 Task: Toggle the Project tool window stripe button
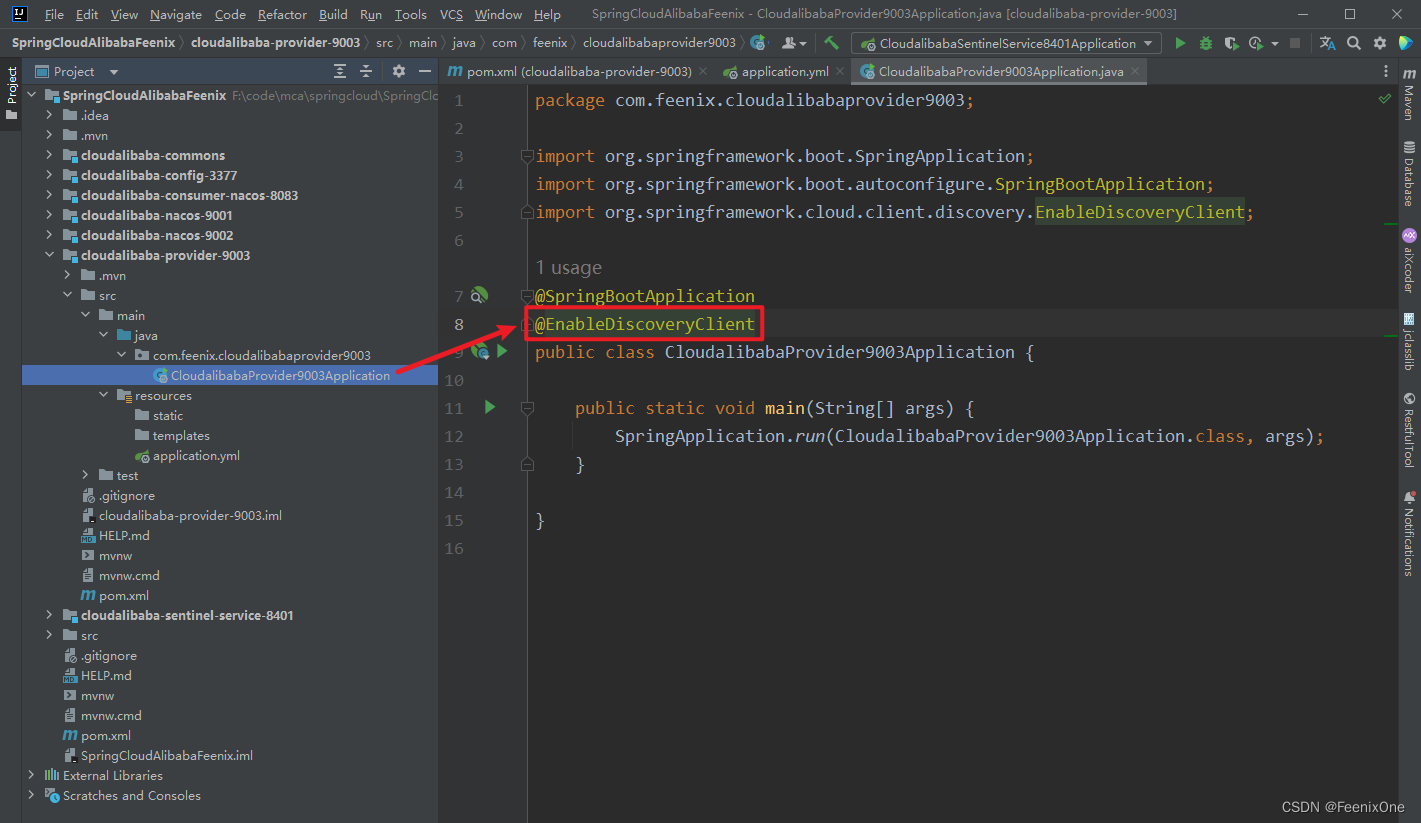[11, 92]
